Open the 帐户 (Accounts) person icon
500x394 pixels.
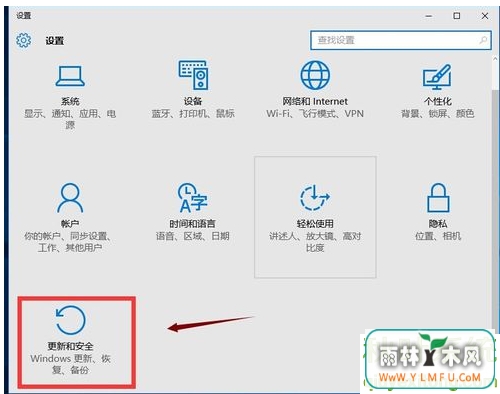70,198
